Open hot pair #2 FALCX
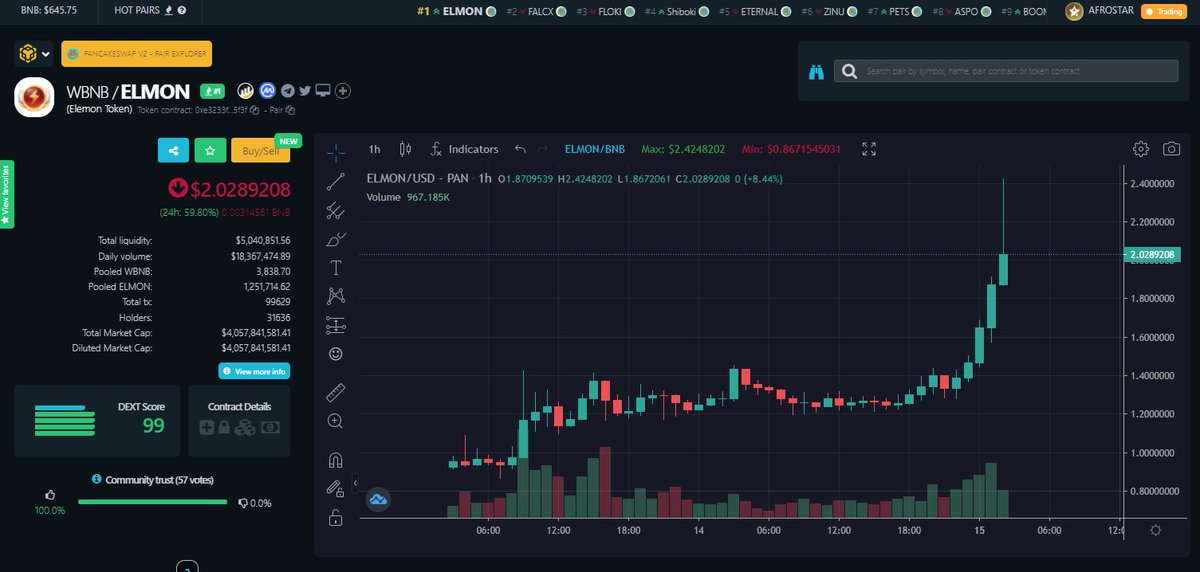 click(536, 12)
